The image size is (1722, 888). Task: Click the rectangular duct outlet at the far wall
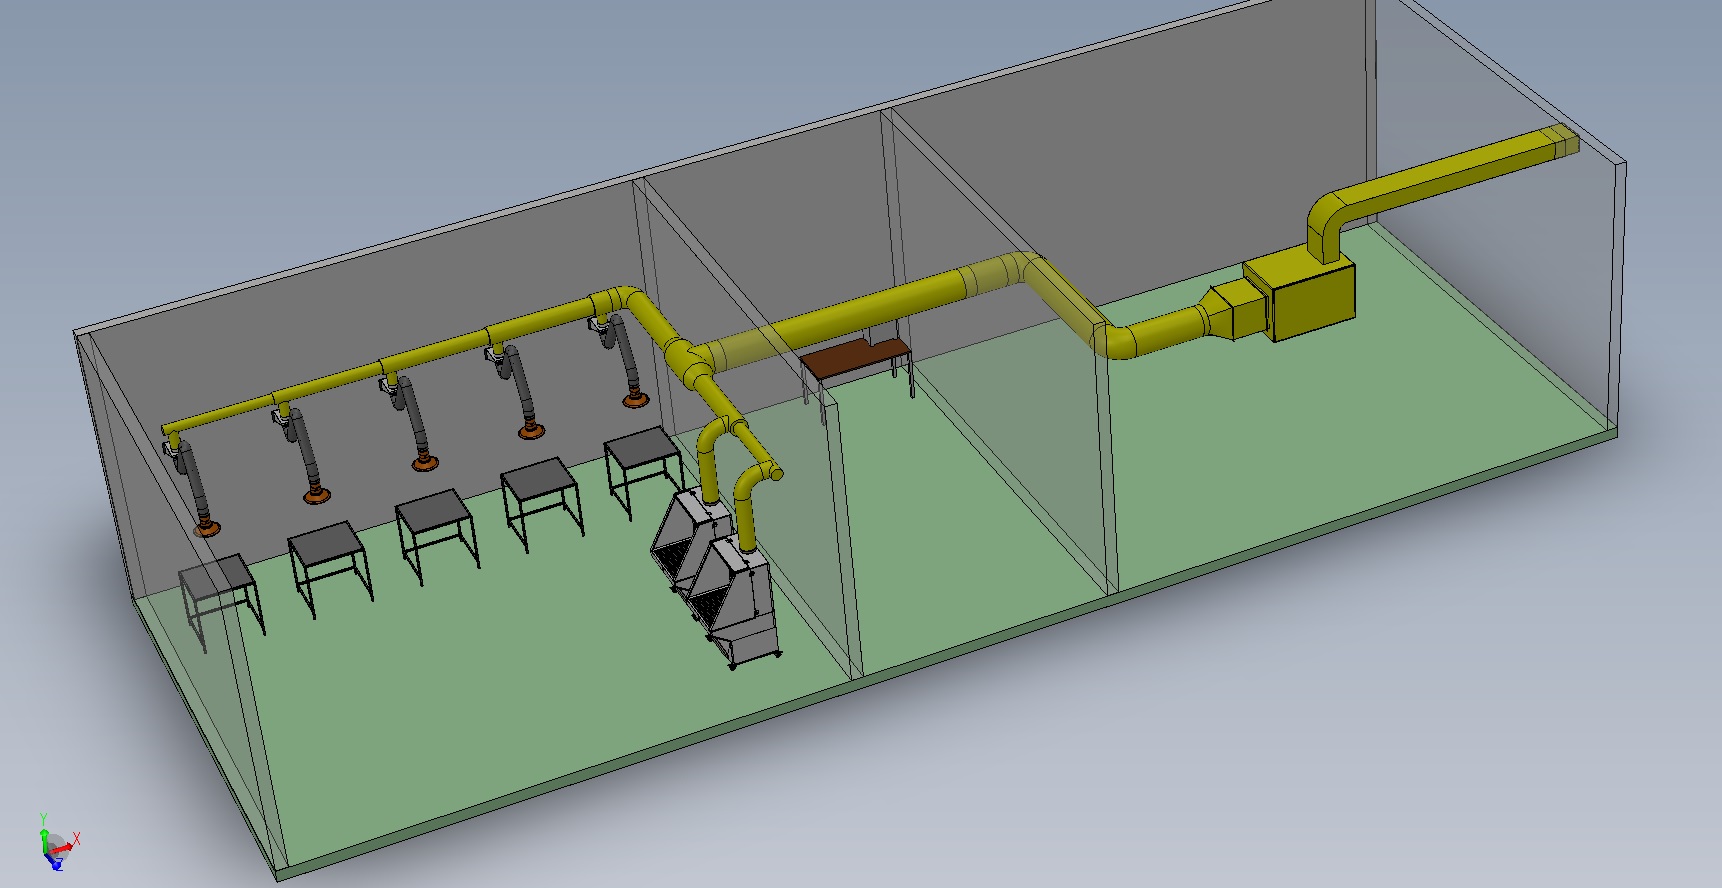pos(1560,143)
